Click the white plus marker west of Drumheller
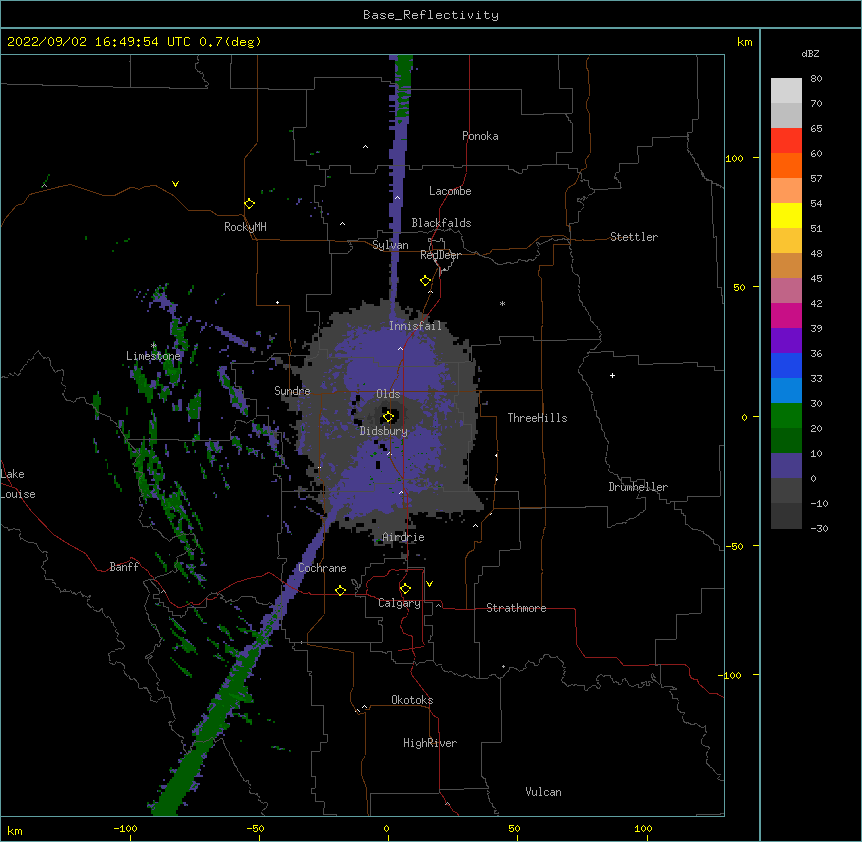 tap(612, 375)
